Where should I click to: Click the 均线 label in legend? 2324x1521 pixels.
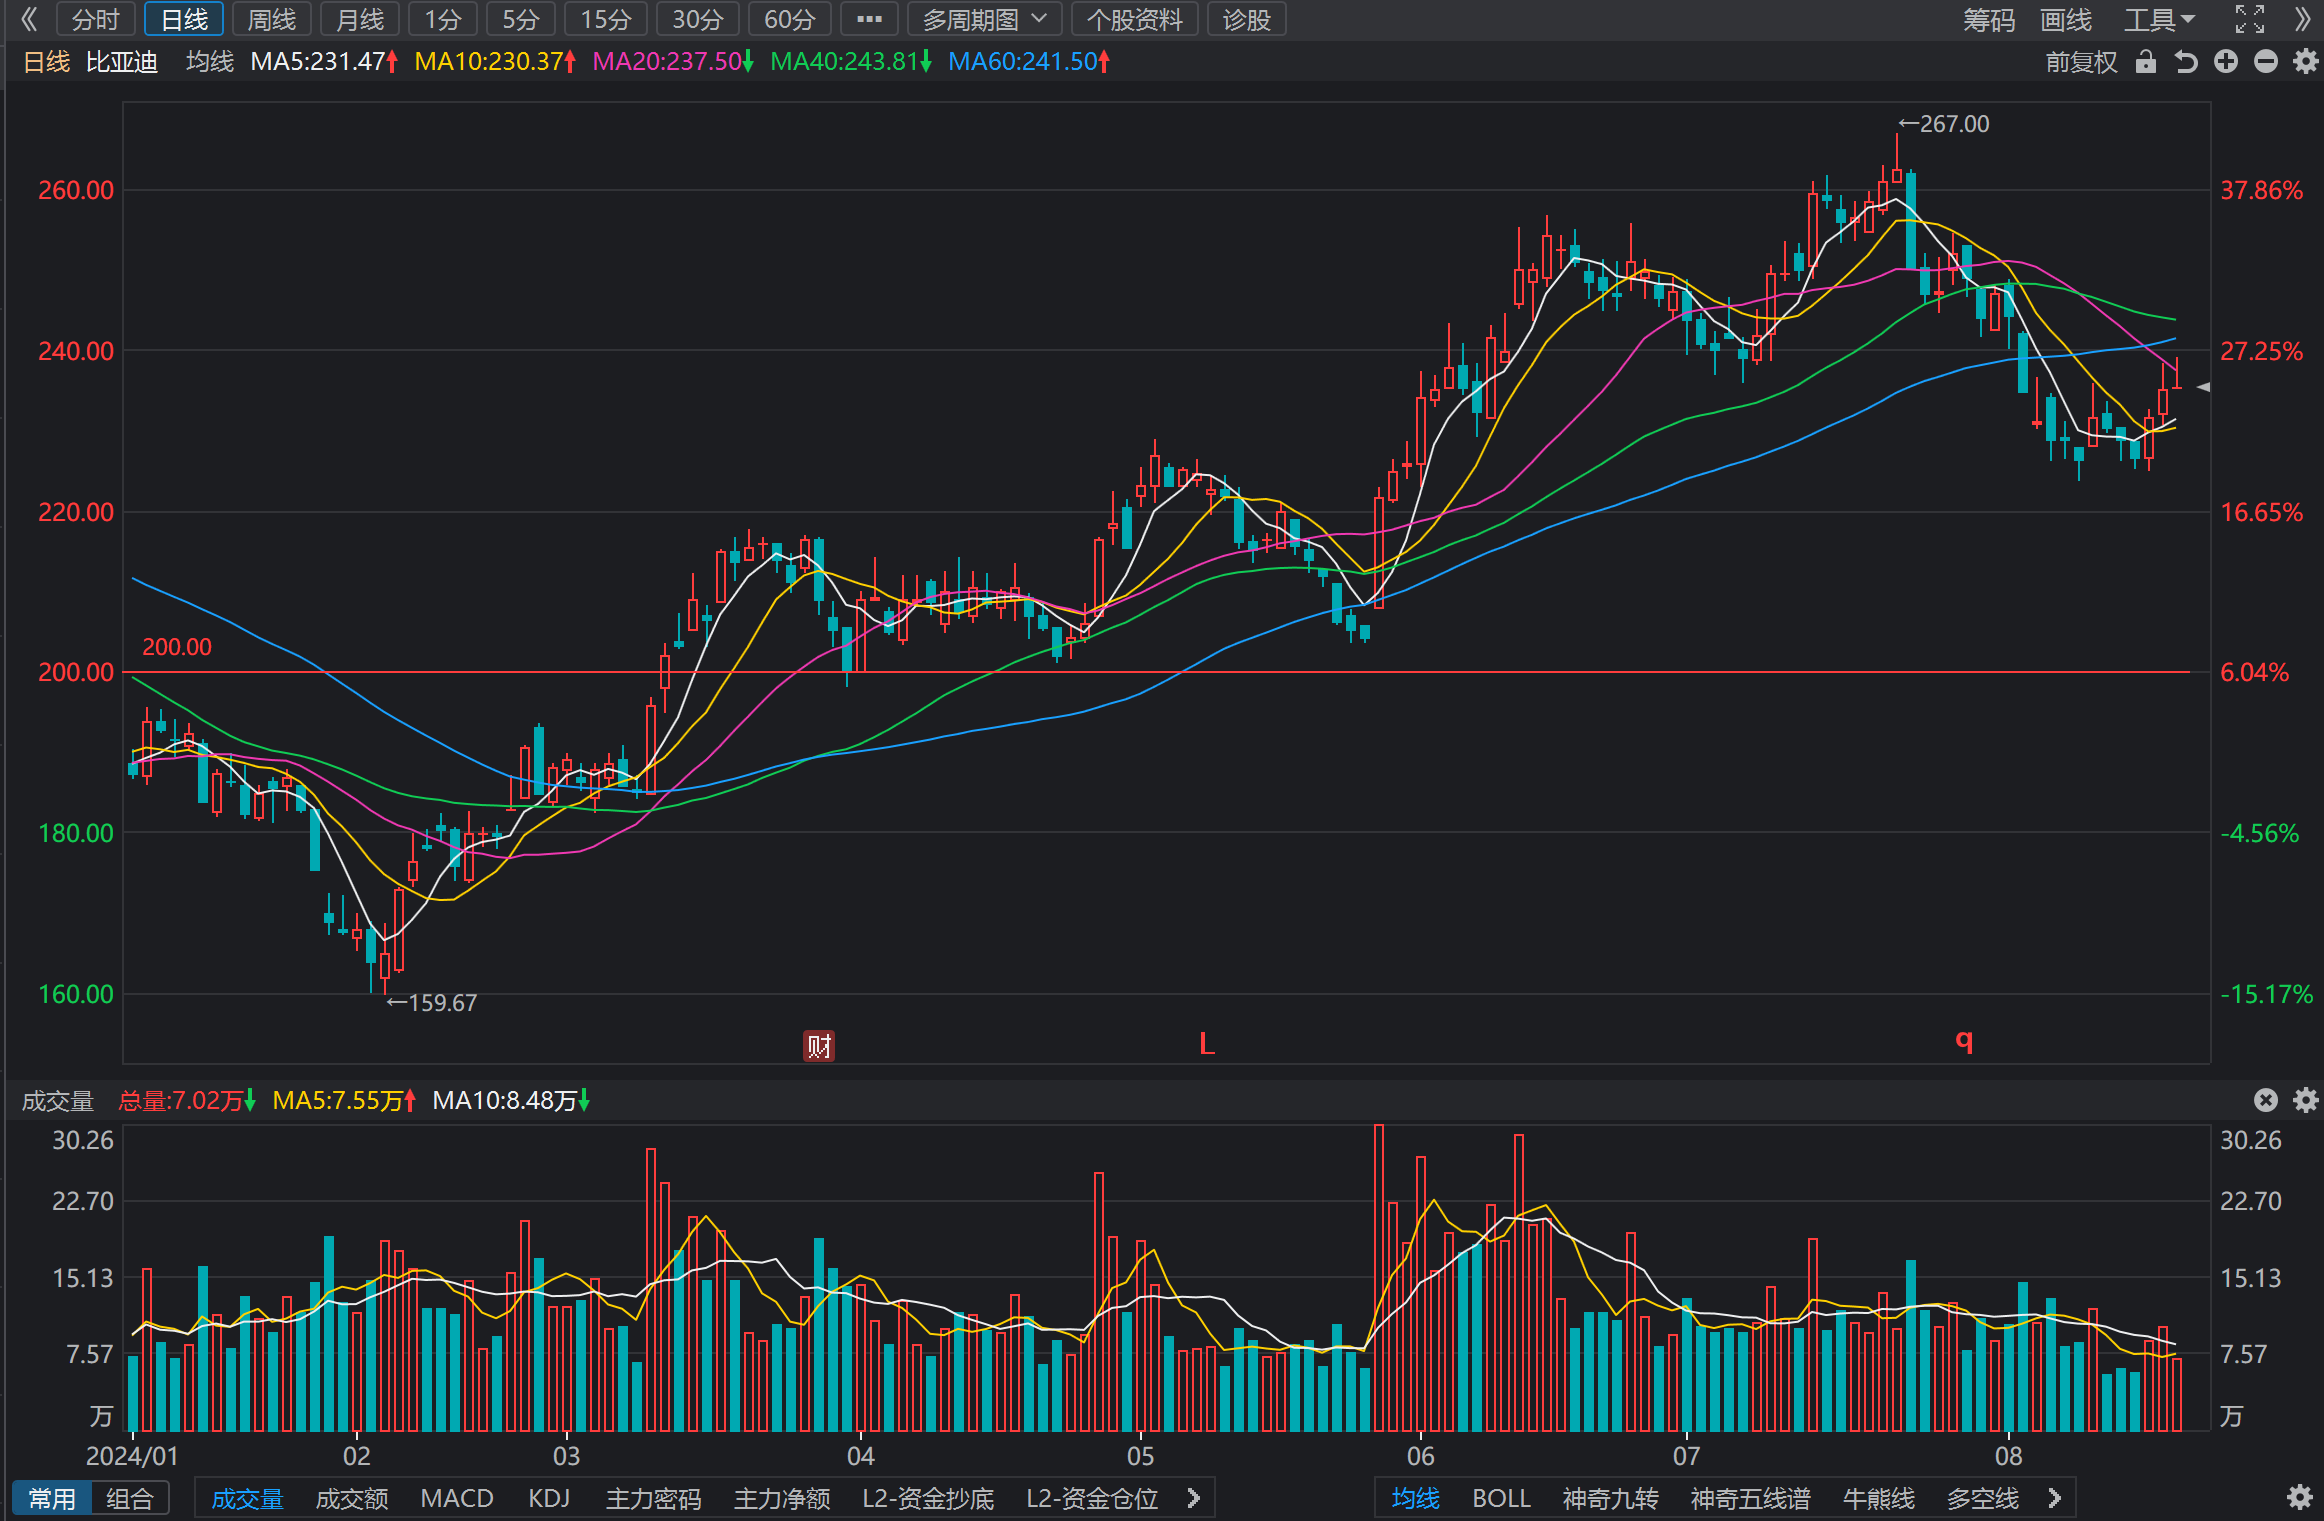[x=210, y=62]
